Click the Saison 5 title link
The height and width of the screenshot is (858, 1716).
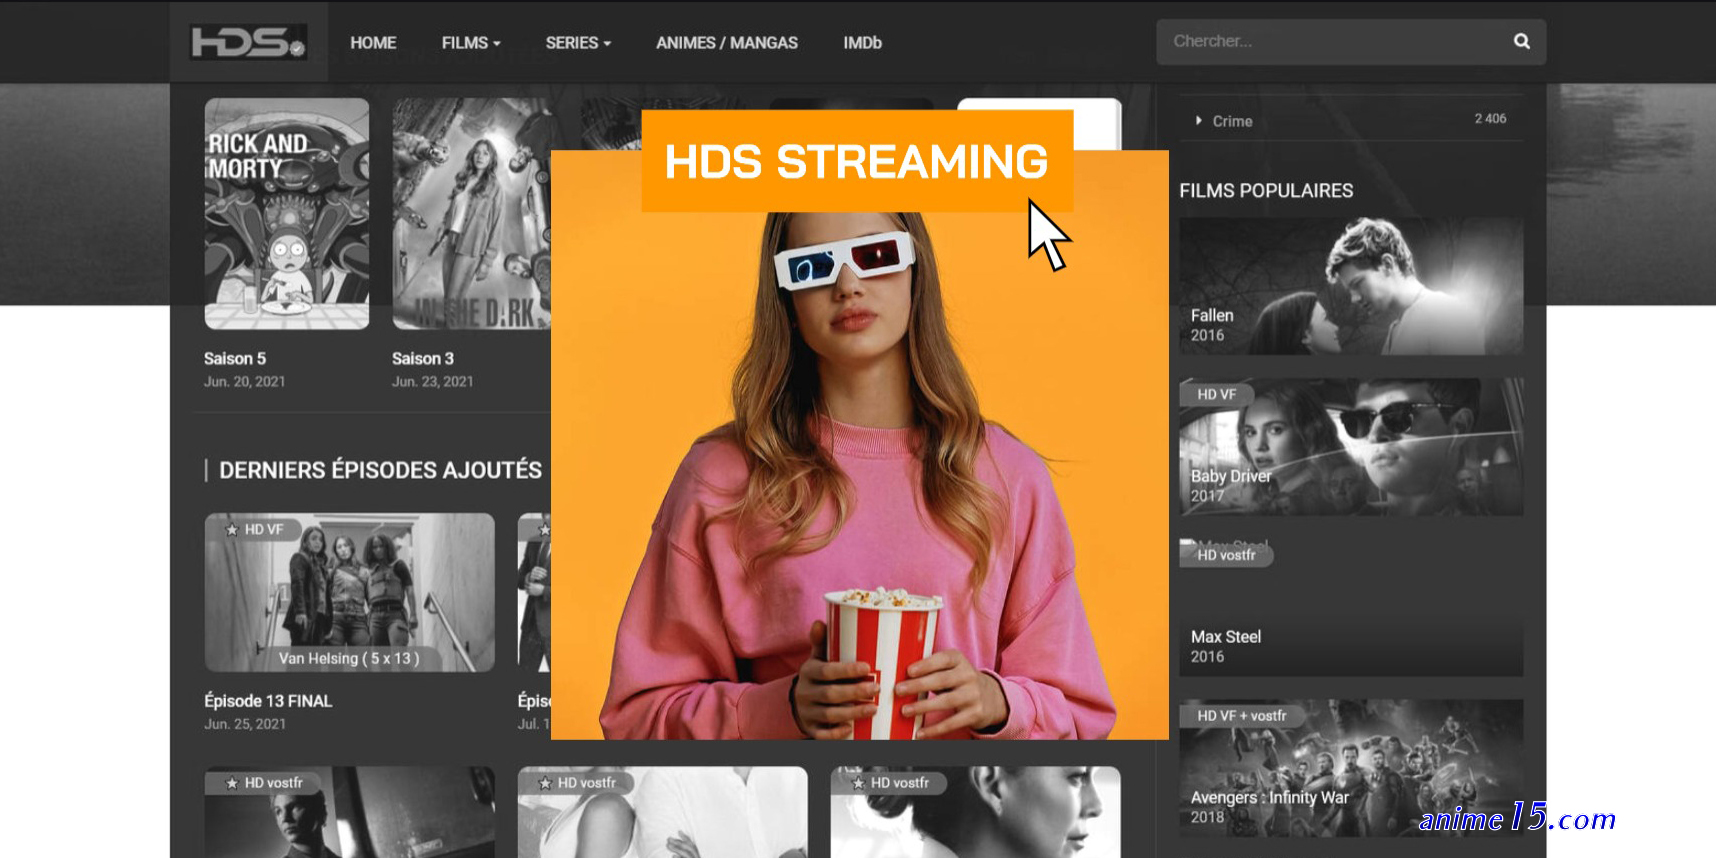(235, 358)
